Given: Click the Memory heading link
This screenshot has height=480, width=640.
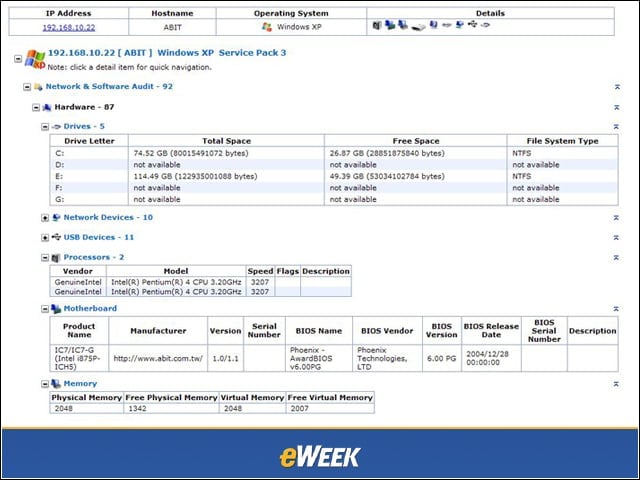Looking at the screenshot, I should pos(80,383).
